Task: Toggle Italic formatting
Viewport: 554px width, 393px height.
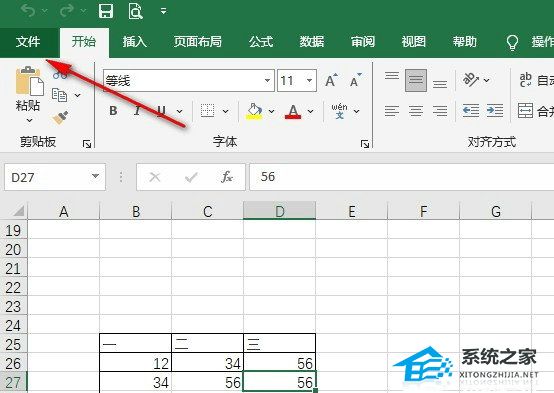Action: point(137,111)
